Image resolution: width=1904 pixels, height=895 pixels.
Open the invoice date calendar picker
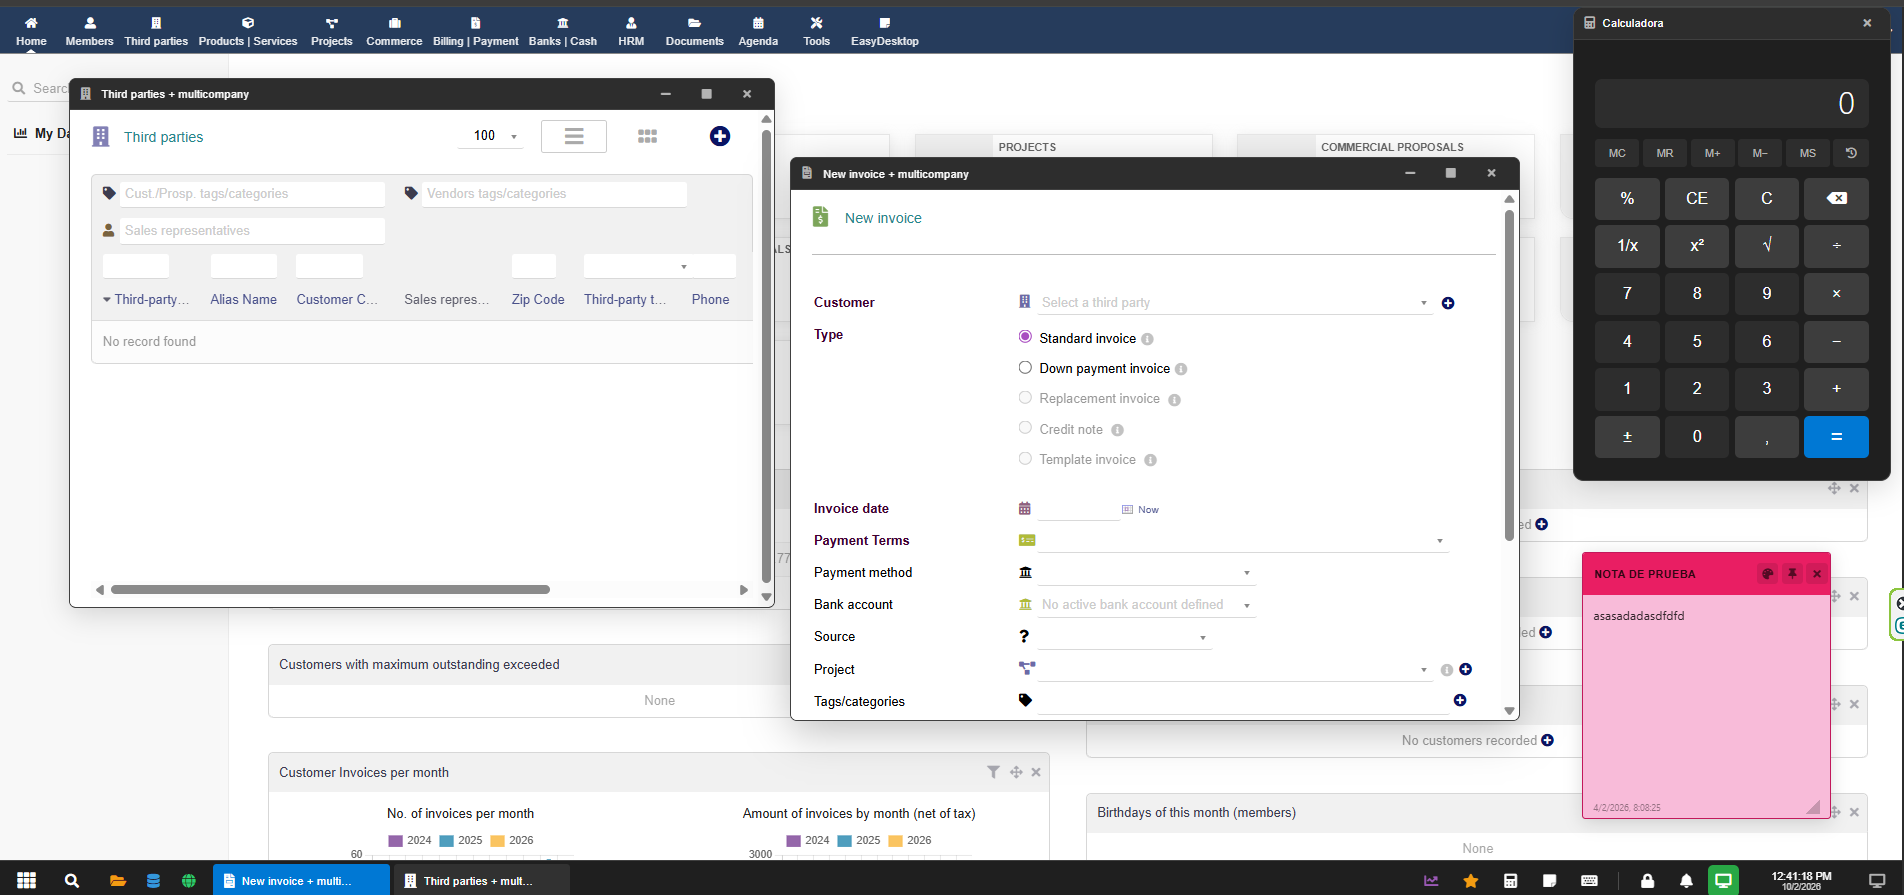pos(1024,509)
